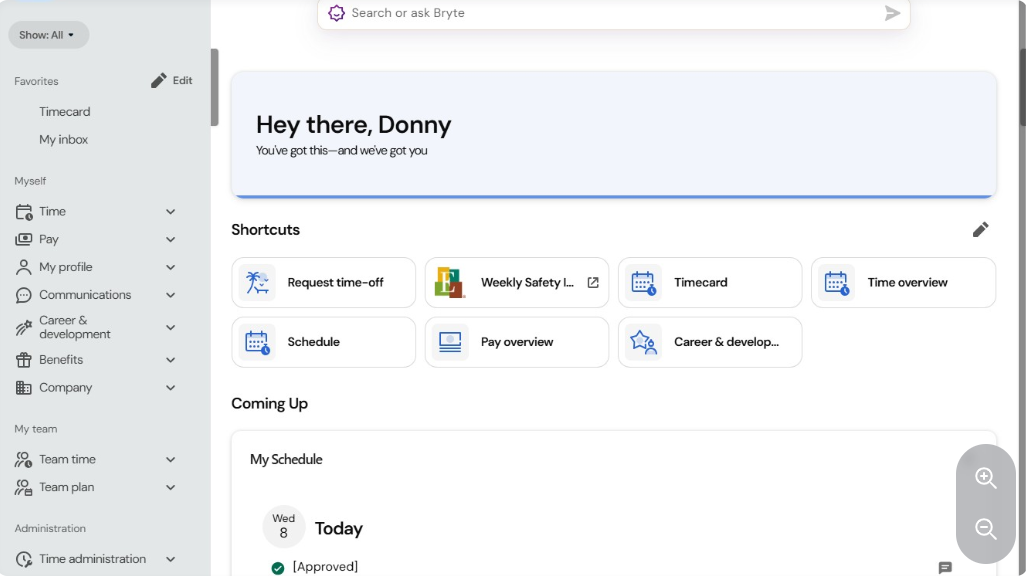Image resolution: width=1026 pixels, height=578 pixels.
Task: Click the zoom in magnifier button
Action: tap(985, 478)
